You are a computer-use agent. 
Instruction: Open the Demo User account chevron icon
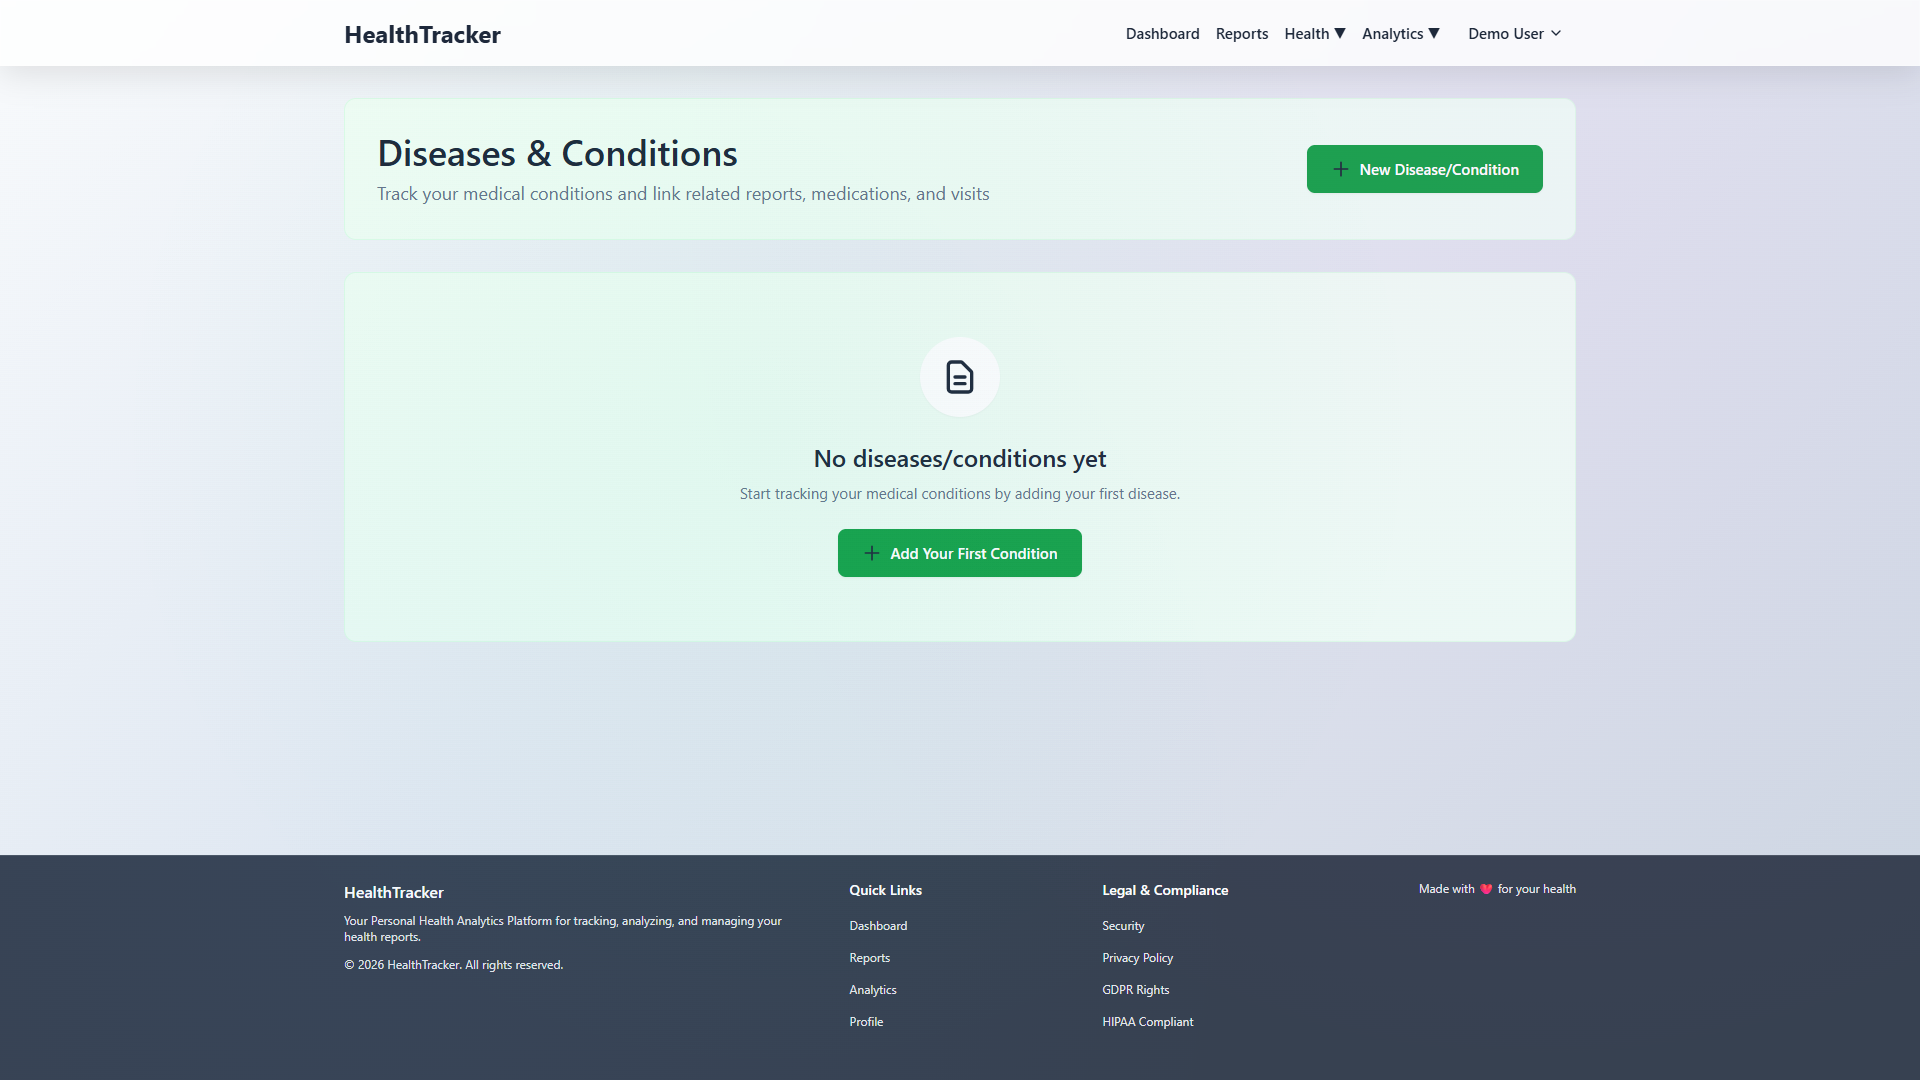click(1556, 33)
